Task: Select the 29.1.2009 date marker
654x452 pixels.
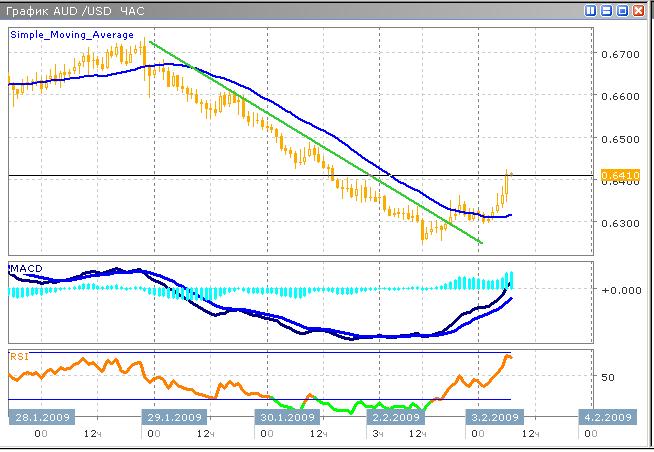Action: (x=176, y=417)
